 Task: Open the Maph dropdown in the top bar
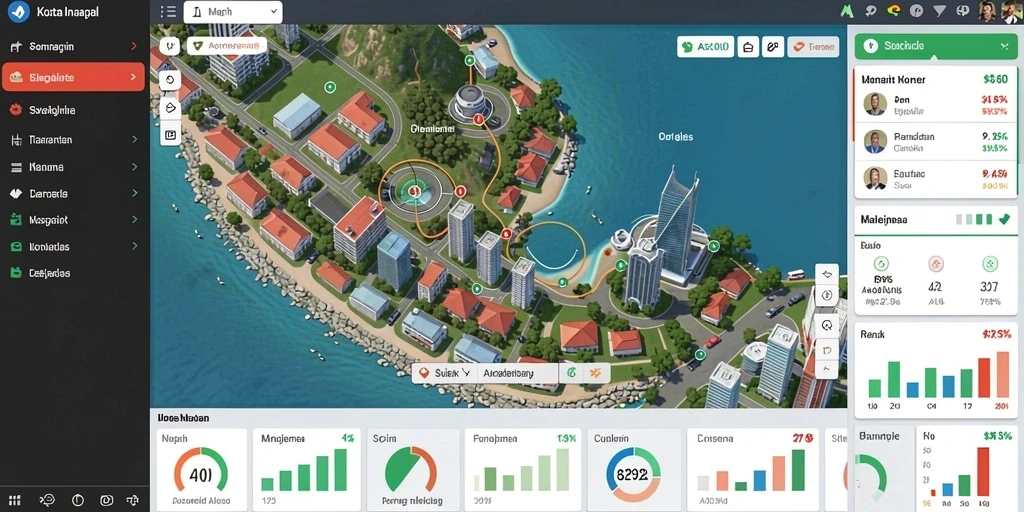(x=233, y=12)
